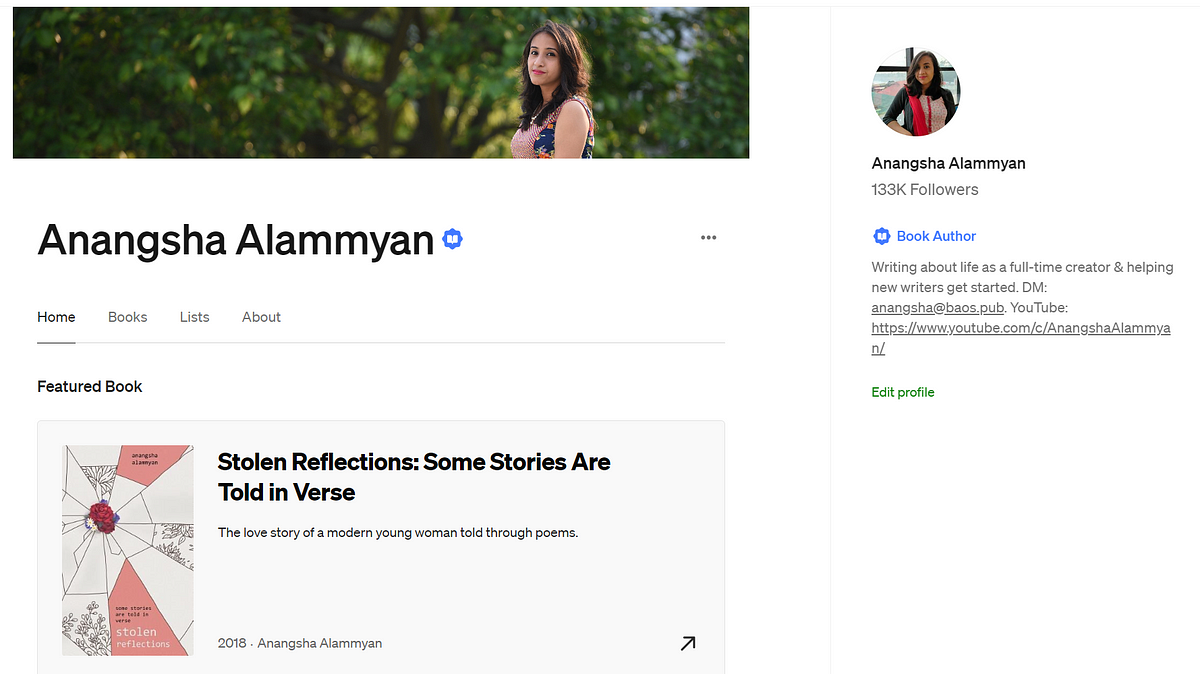Open the Stolen Reflections book title
The width and height of the screenshot is (1200, 674).
point(414,477)
